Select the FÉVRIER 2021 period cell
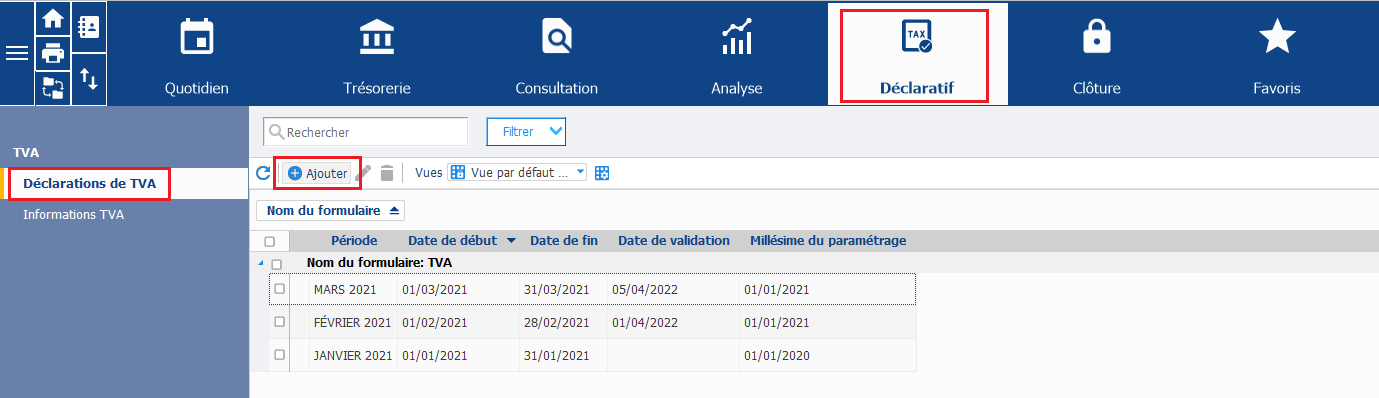This screenshot has width=1379, height=398. tap(353, 322)
